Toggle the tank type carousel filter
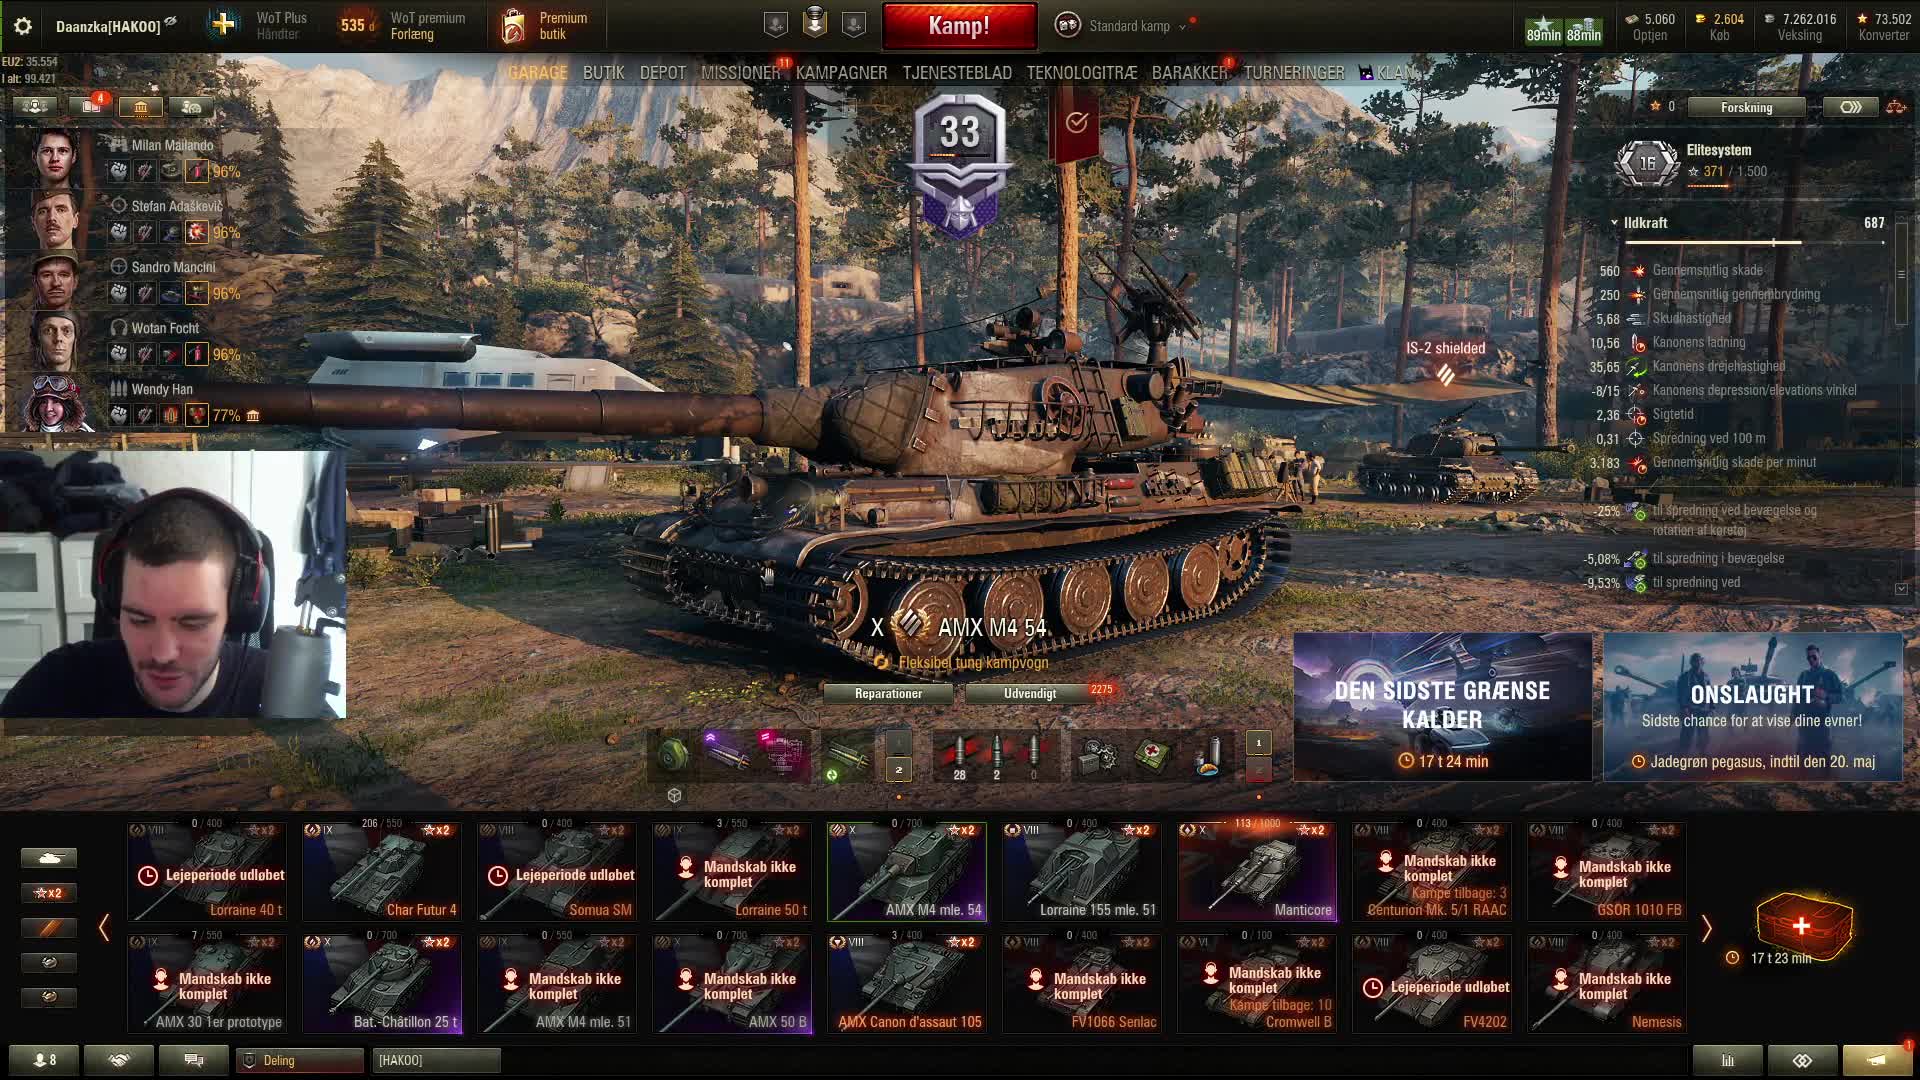This screenshot has width=1920, height=1080. click(x=48, y=858)
